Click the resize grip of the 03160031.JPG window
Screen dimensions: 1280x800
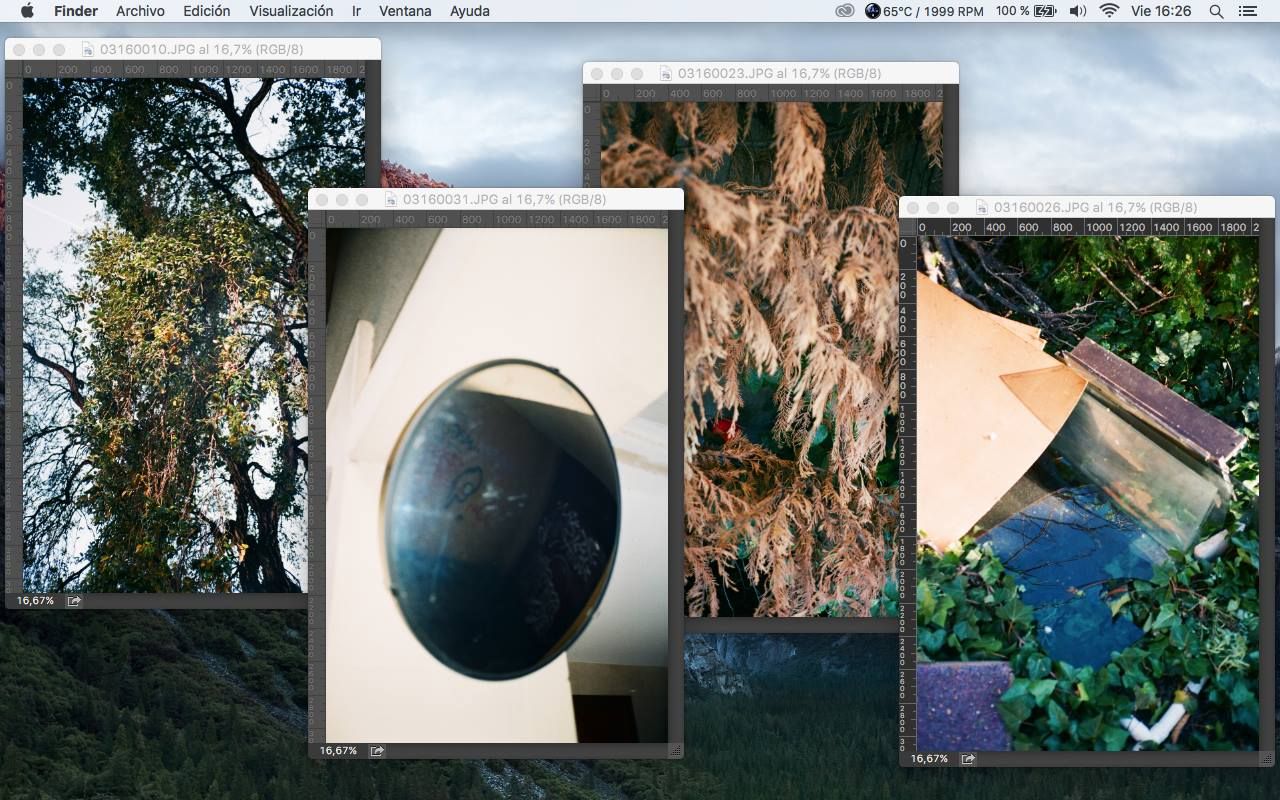[675, 750]
